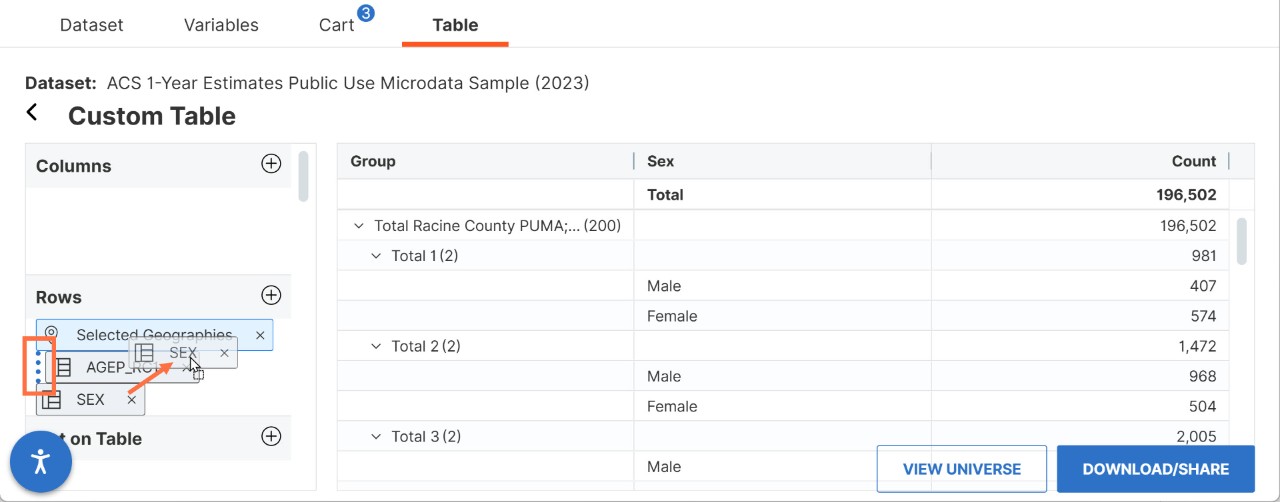Viewport: 1280px width, 502px height.
Task: Collapse the Total 3 (2) row
Action: (376, 436)
